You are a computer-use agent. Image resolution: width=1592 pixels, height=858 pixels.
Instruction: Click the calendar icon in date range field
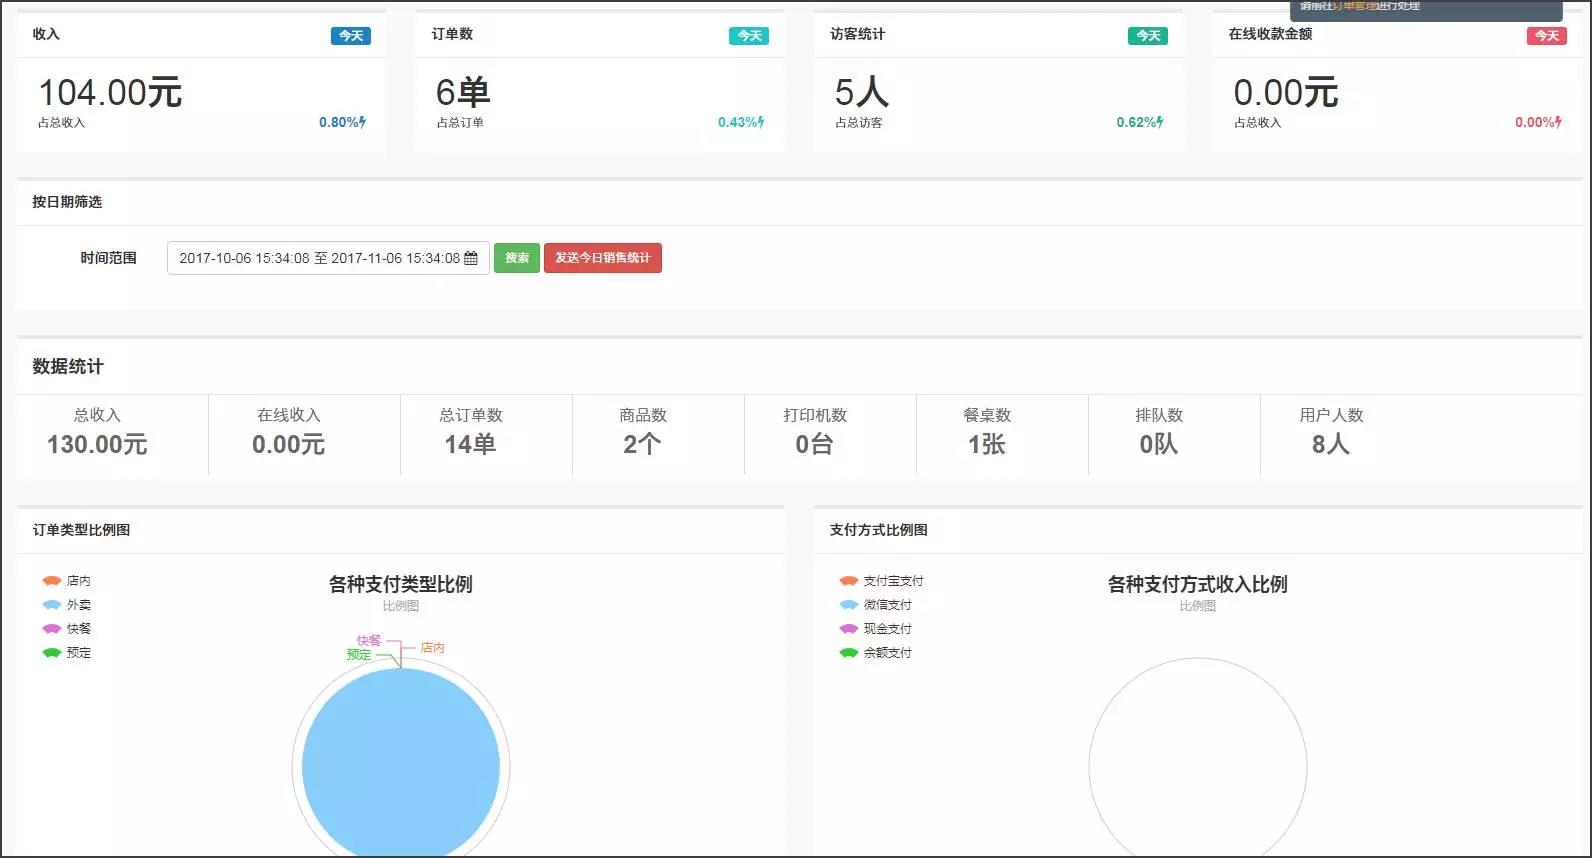471,258
